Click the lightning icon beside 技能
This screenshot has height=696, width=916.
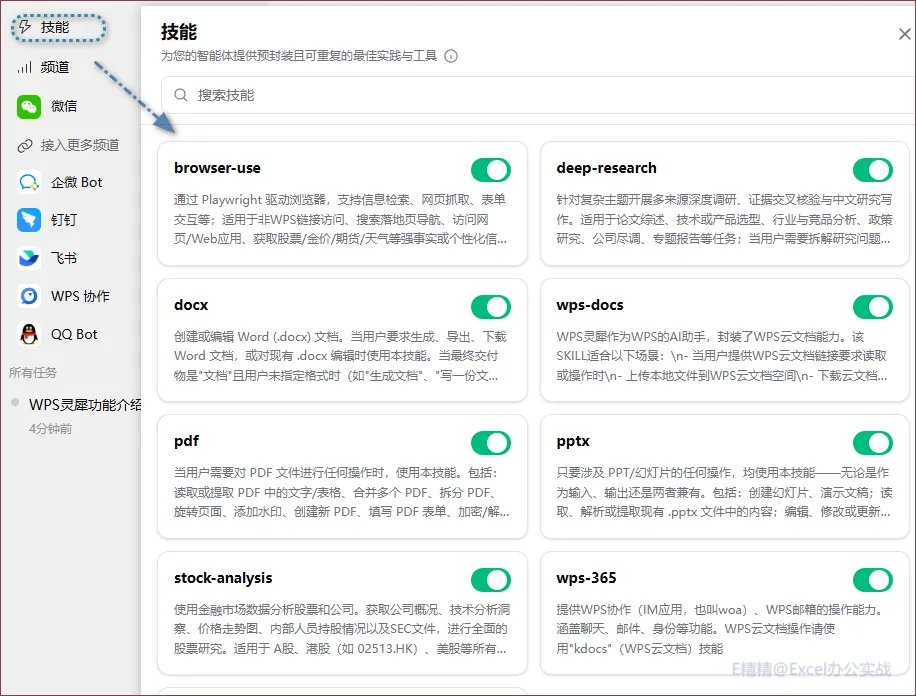(25, 27)
